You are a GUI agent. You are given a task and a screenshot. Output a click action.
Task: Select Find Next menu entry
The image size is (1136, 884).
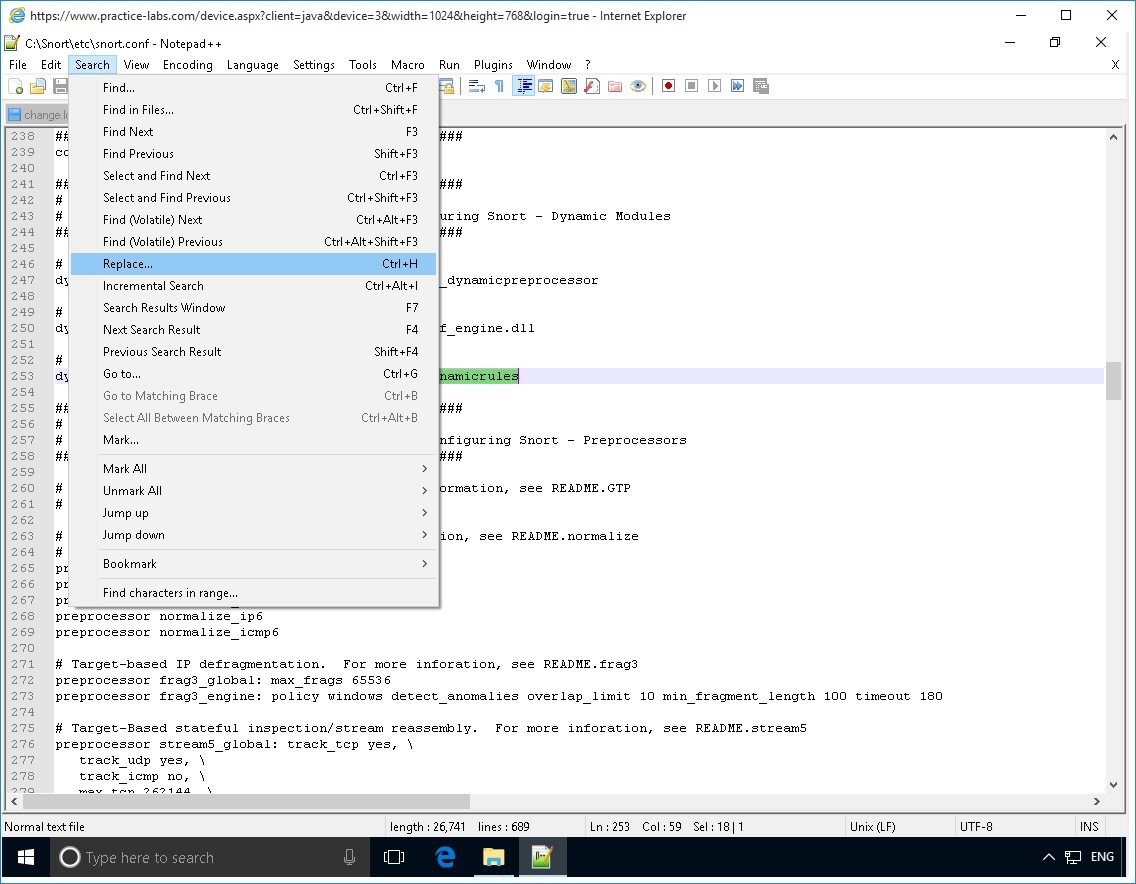(x=254, y=132)
